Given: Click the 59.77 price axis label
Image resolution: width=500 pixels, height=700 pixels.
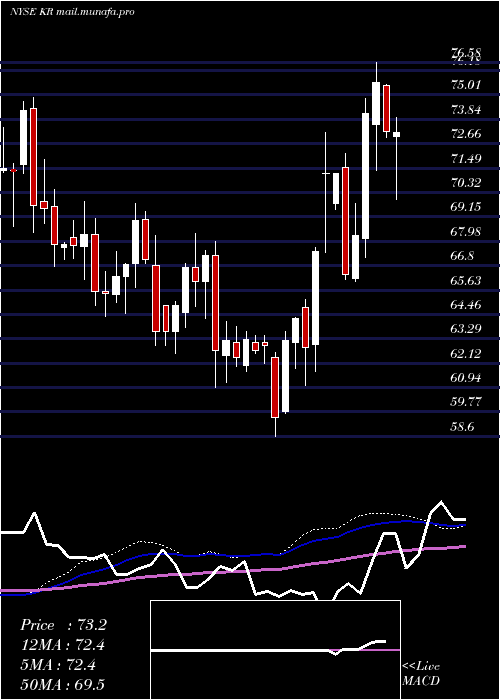Looking at the screenshot, I should click(467, 402).
